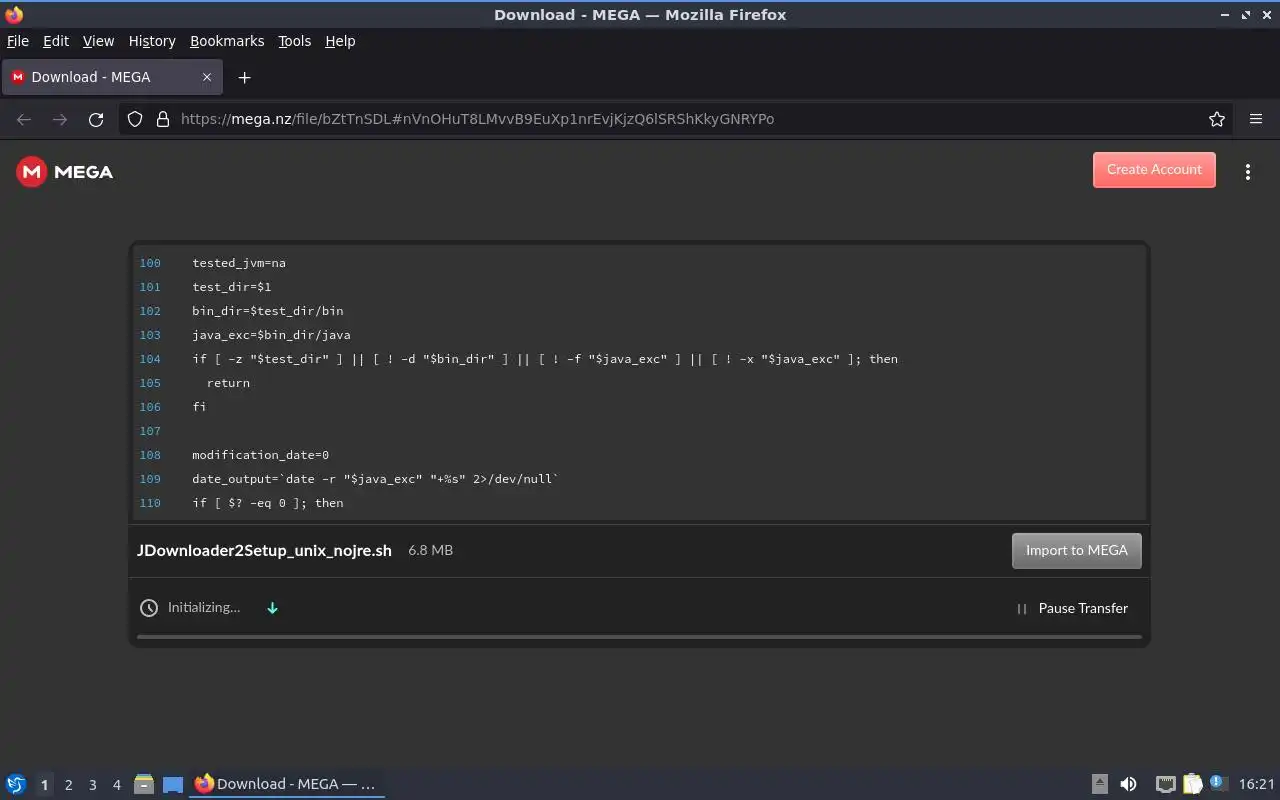Go forward with the forward arrow

pyautogui.click(x=60, y=119)
